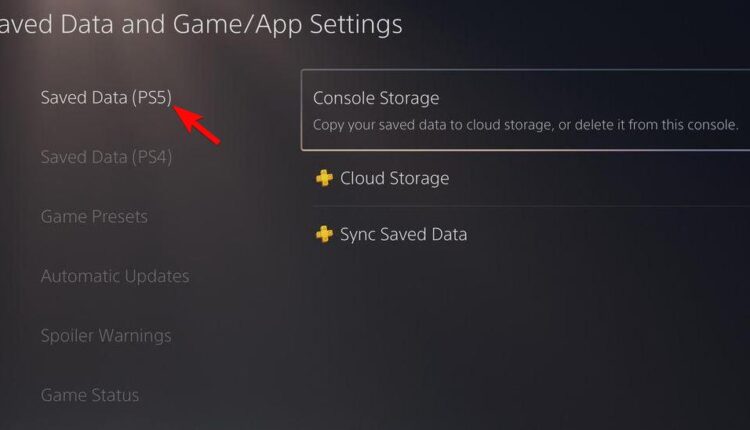Open the Cloud Storage option
Screen dimensions: 750x430
[394, 178]
